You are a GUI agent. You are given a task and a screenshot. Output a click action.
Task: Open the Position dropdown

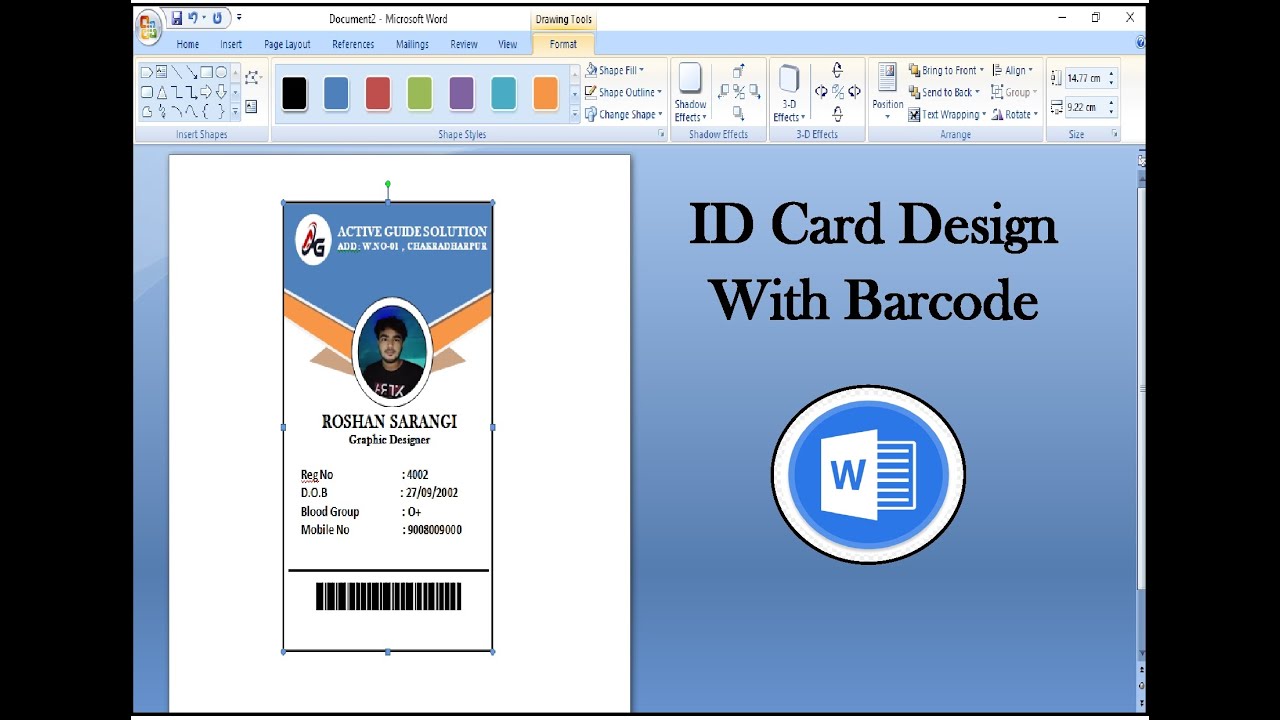(888, 92)
